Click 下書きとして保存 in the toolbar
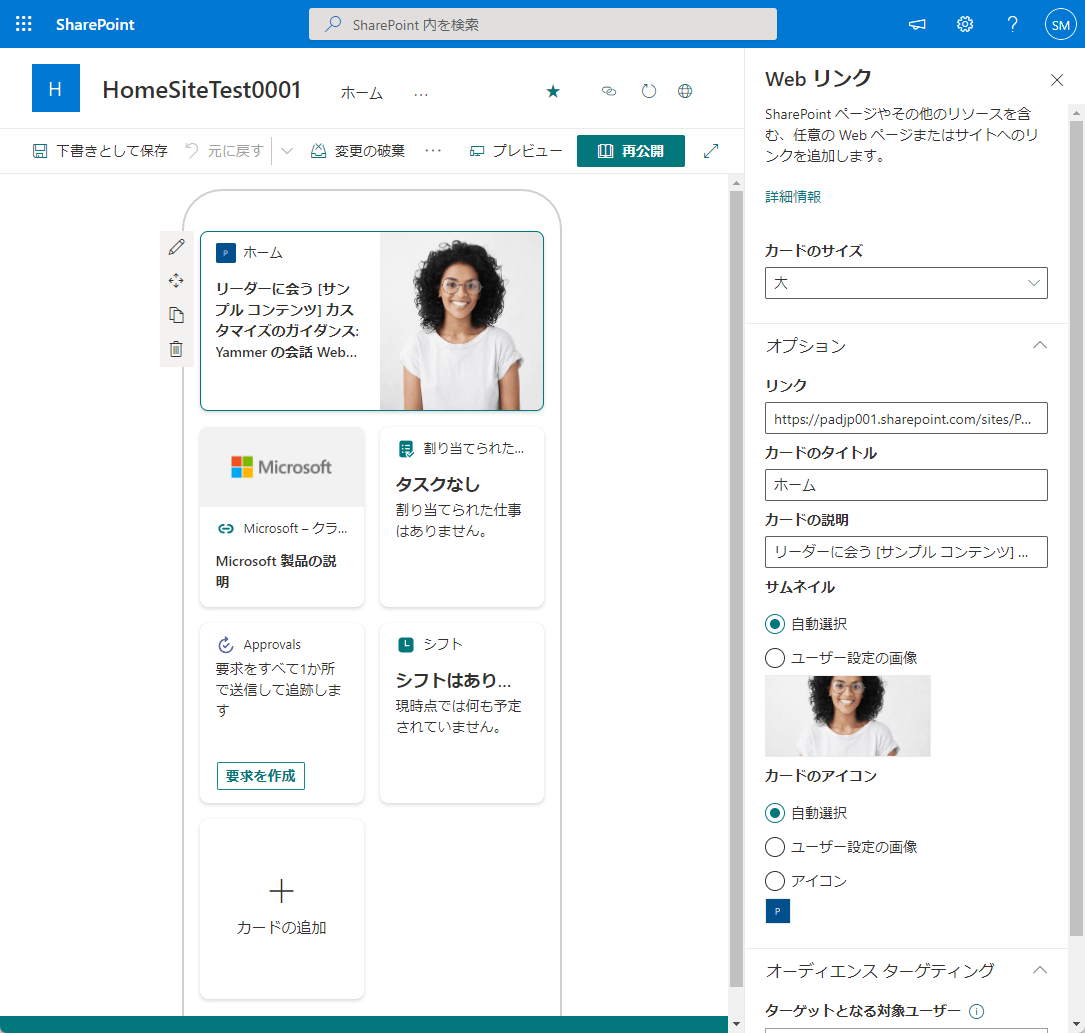This screenshot has height=1033, width=1085. [x=100, y=151]
